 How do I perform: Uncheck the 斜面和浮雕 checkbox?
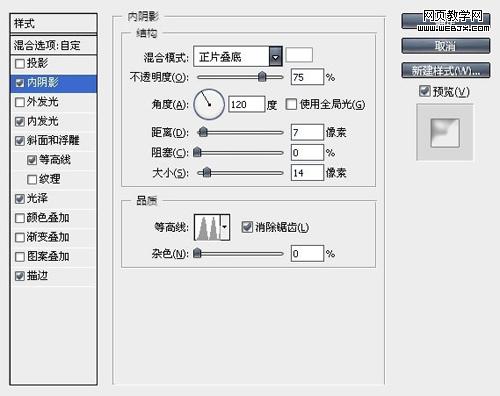[x=20, y=141]
